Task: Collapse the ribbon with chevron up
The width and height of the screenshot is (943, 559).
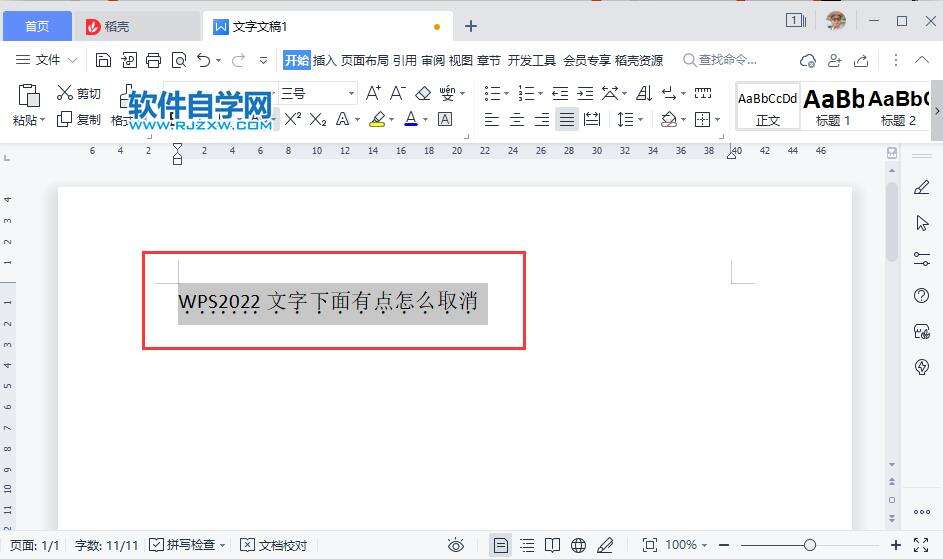Action: pyautogui.click(x=922, y=60)
